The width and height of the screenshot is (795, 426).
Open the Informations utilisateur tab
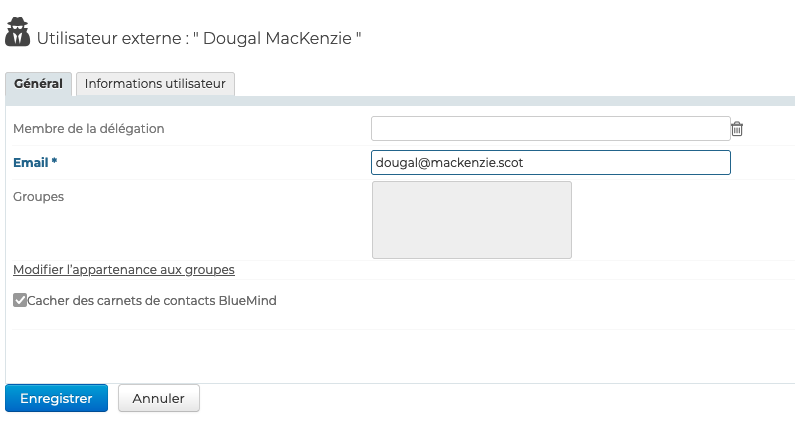coord(155,84)
